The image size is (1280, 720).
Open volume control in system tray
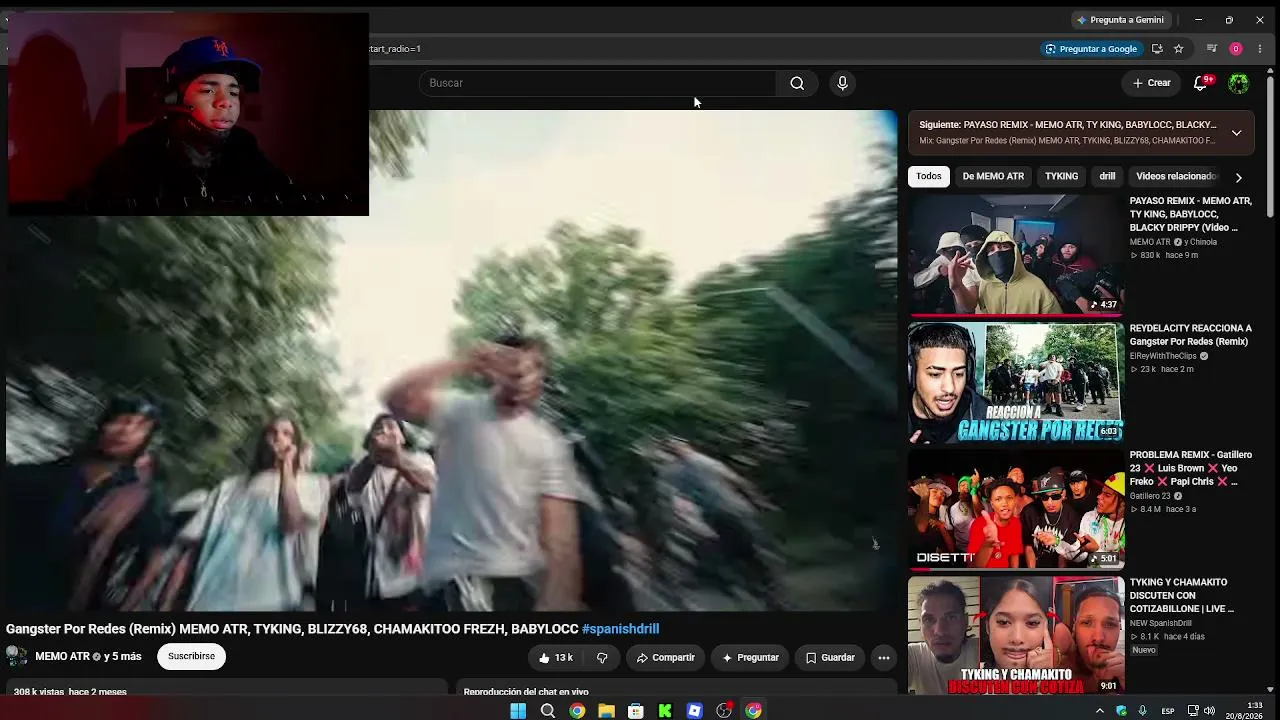pyautogui.click(x=1209, y=711)
